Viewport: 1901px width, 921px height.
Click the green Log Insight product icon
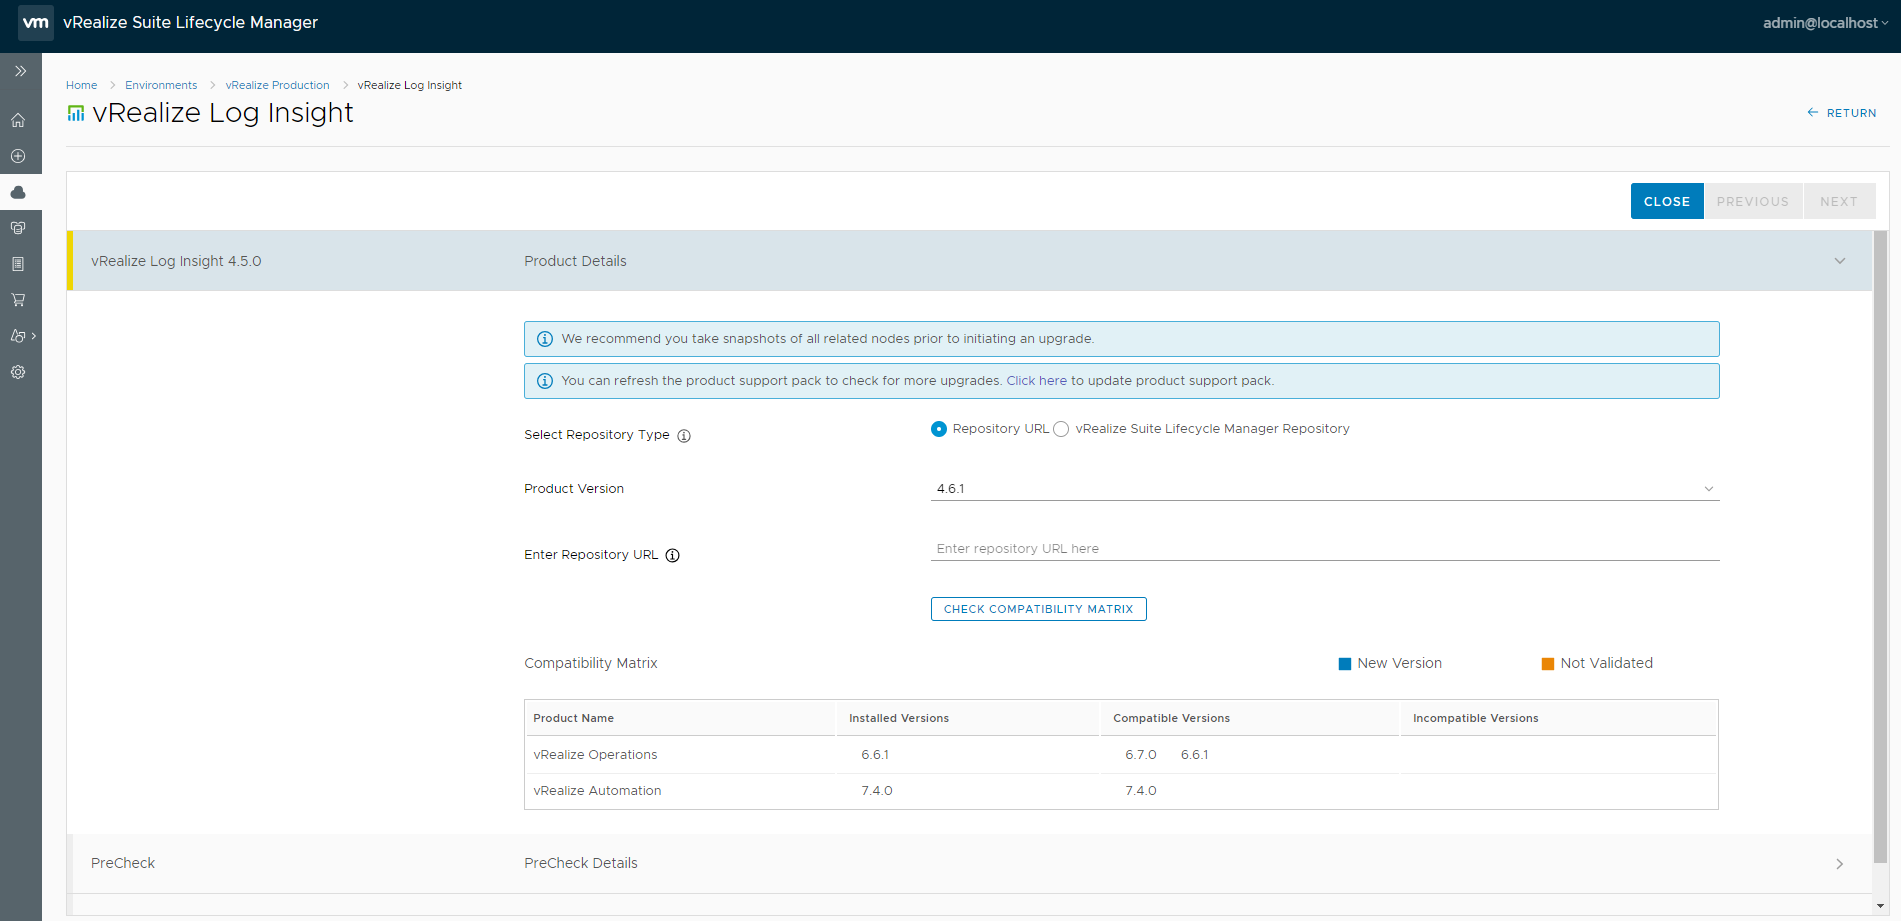click(76, 113)
